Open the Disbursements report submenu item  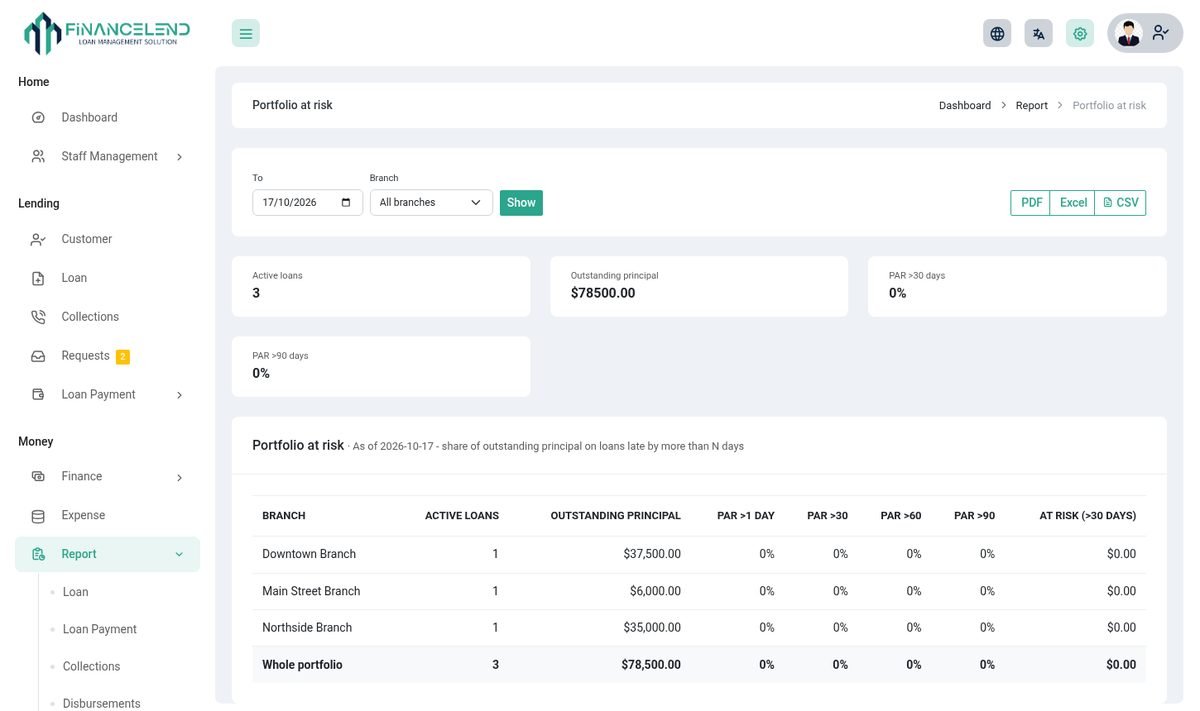click(101, 703)
